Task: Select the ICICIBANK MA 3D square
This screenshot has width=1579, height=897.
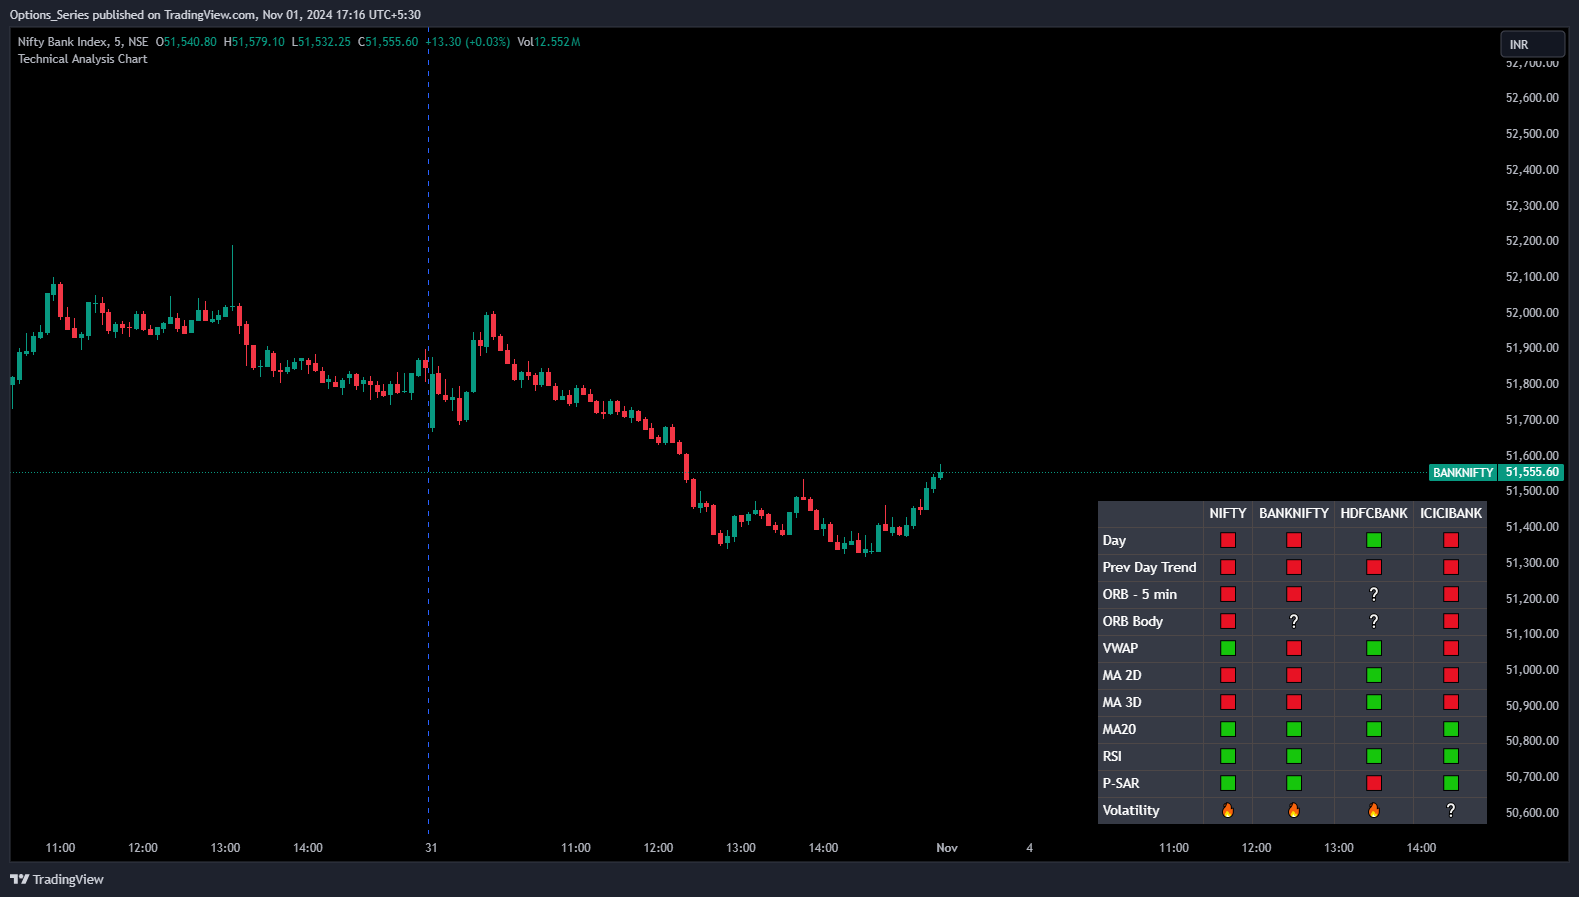Action: point(1451,702)
